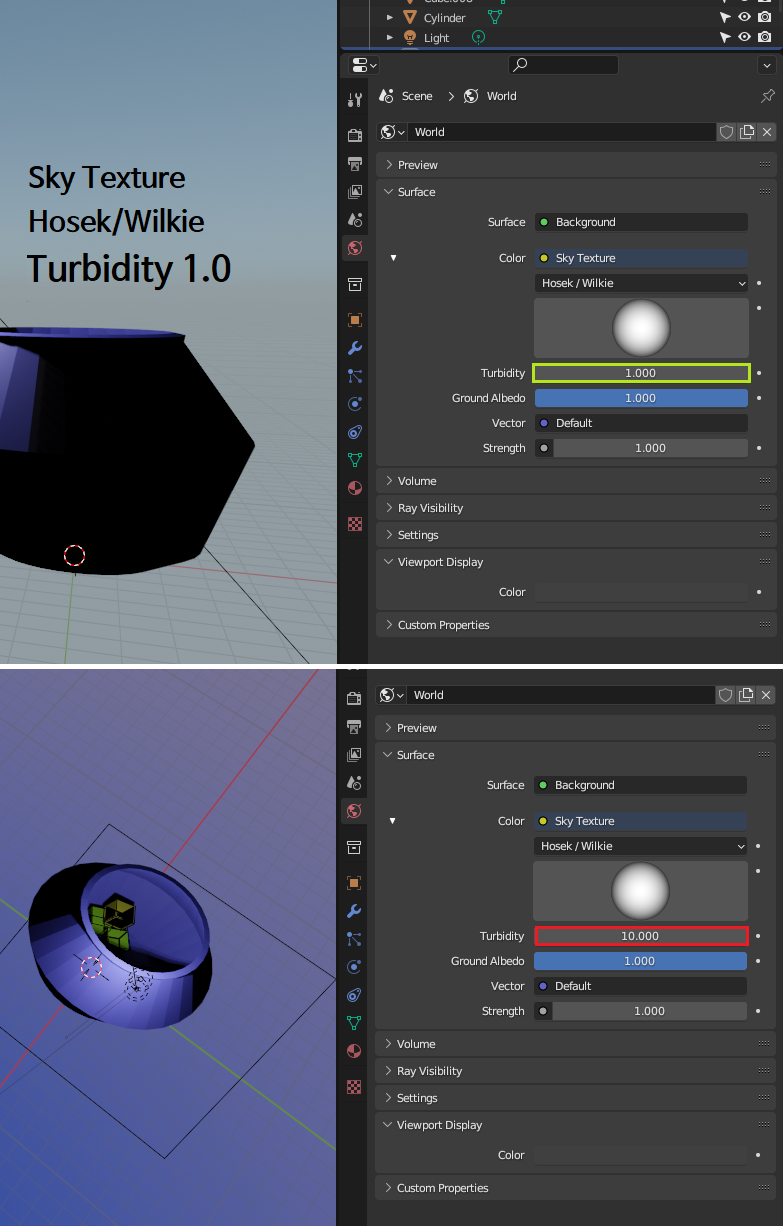Click the World name field, lower editor
783x1226 pixels.
[561, 695]
